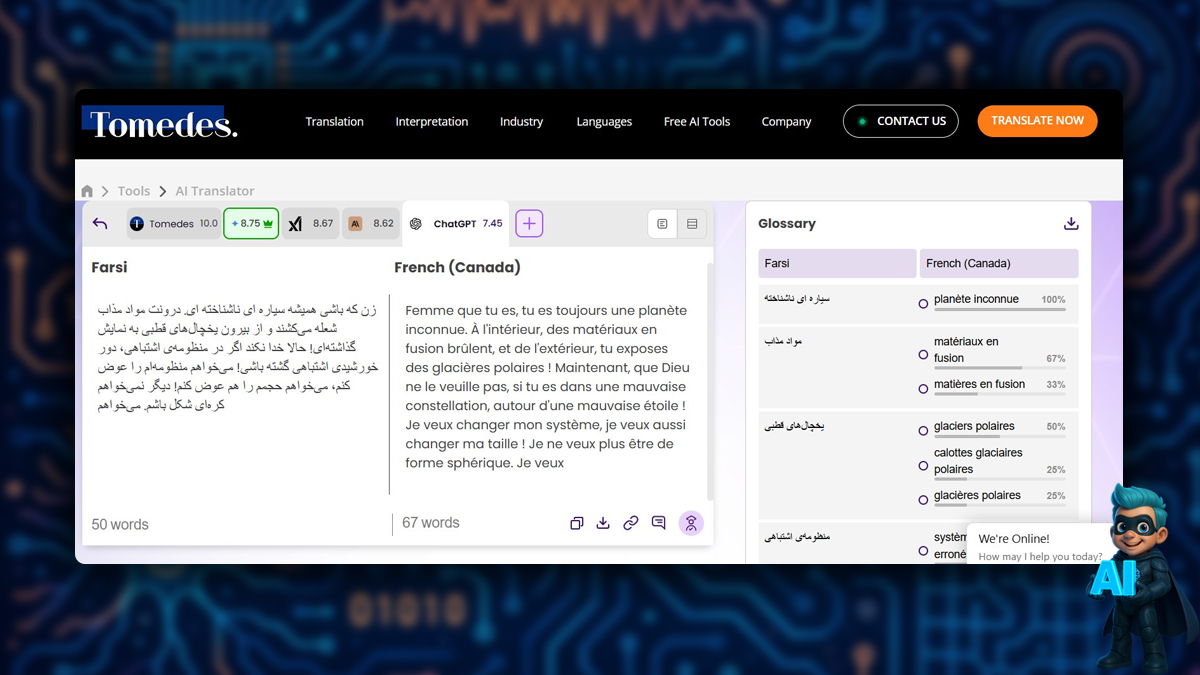
Task: Click the 'We're Online!' chat bubble
Action: click(1040, 546)
